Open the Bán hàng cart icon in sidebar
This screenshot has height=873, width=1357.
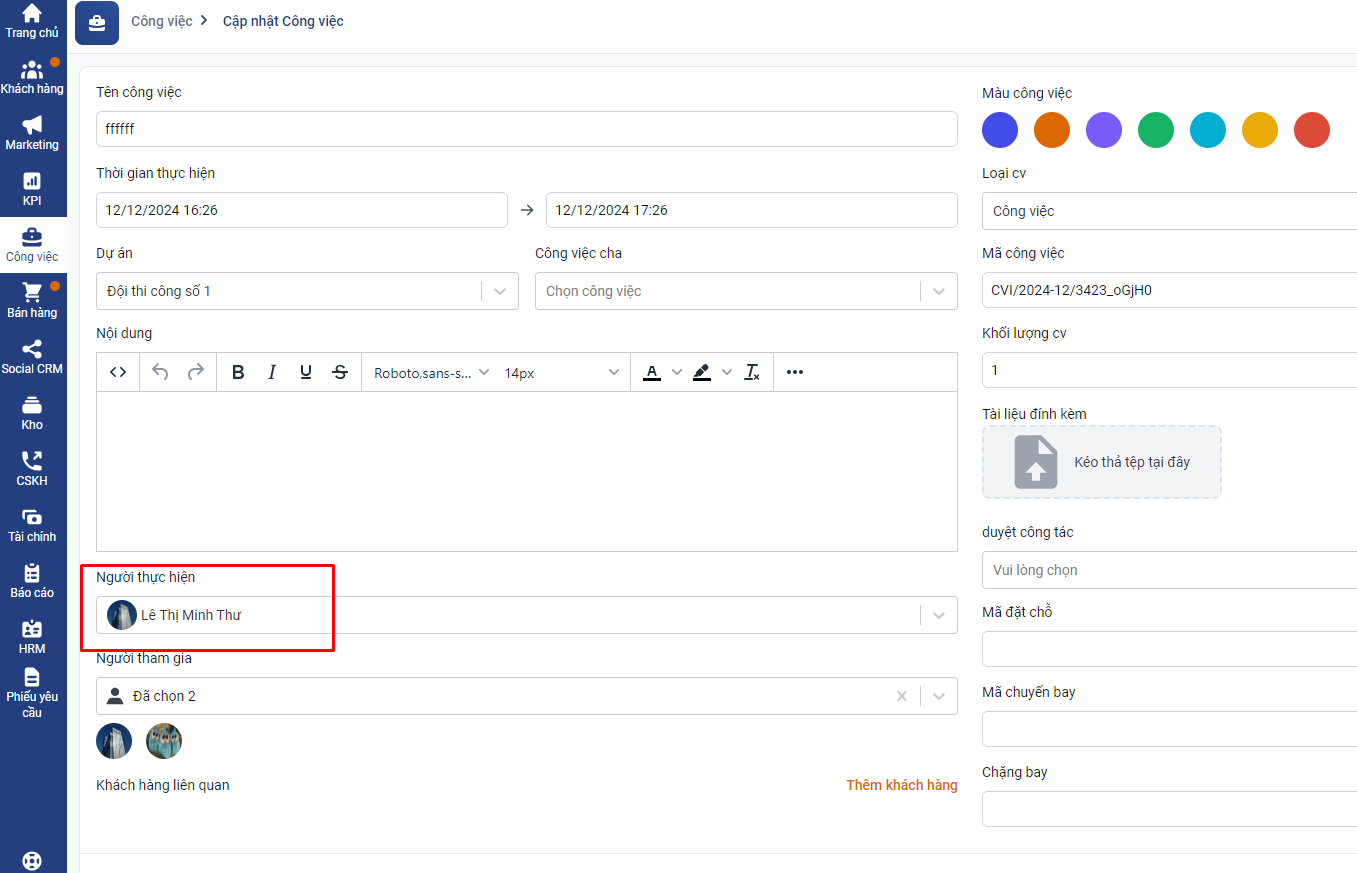pyautogui.click(x=32, y=293)
